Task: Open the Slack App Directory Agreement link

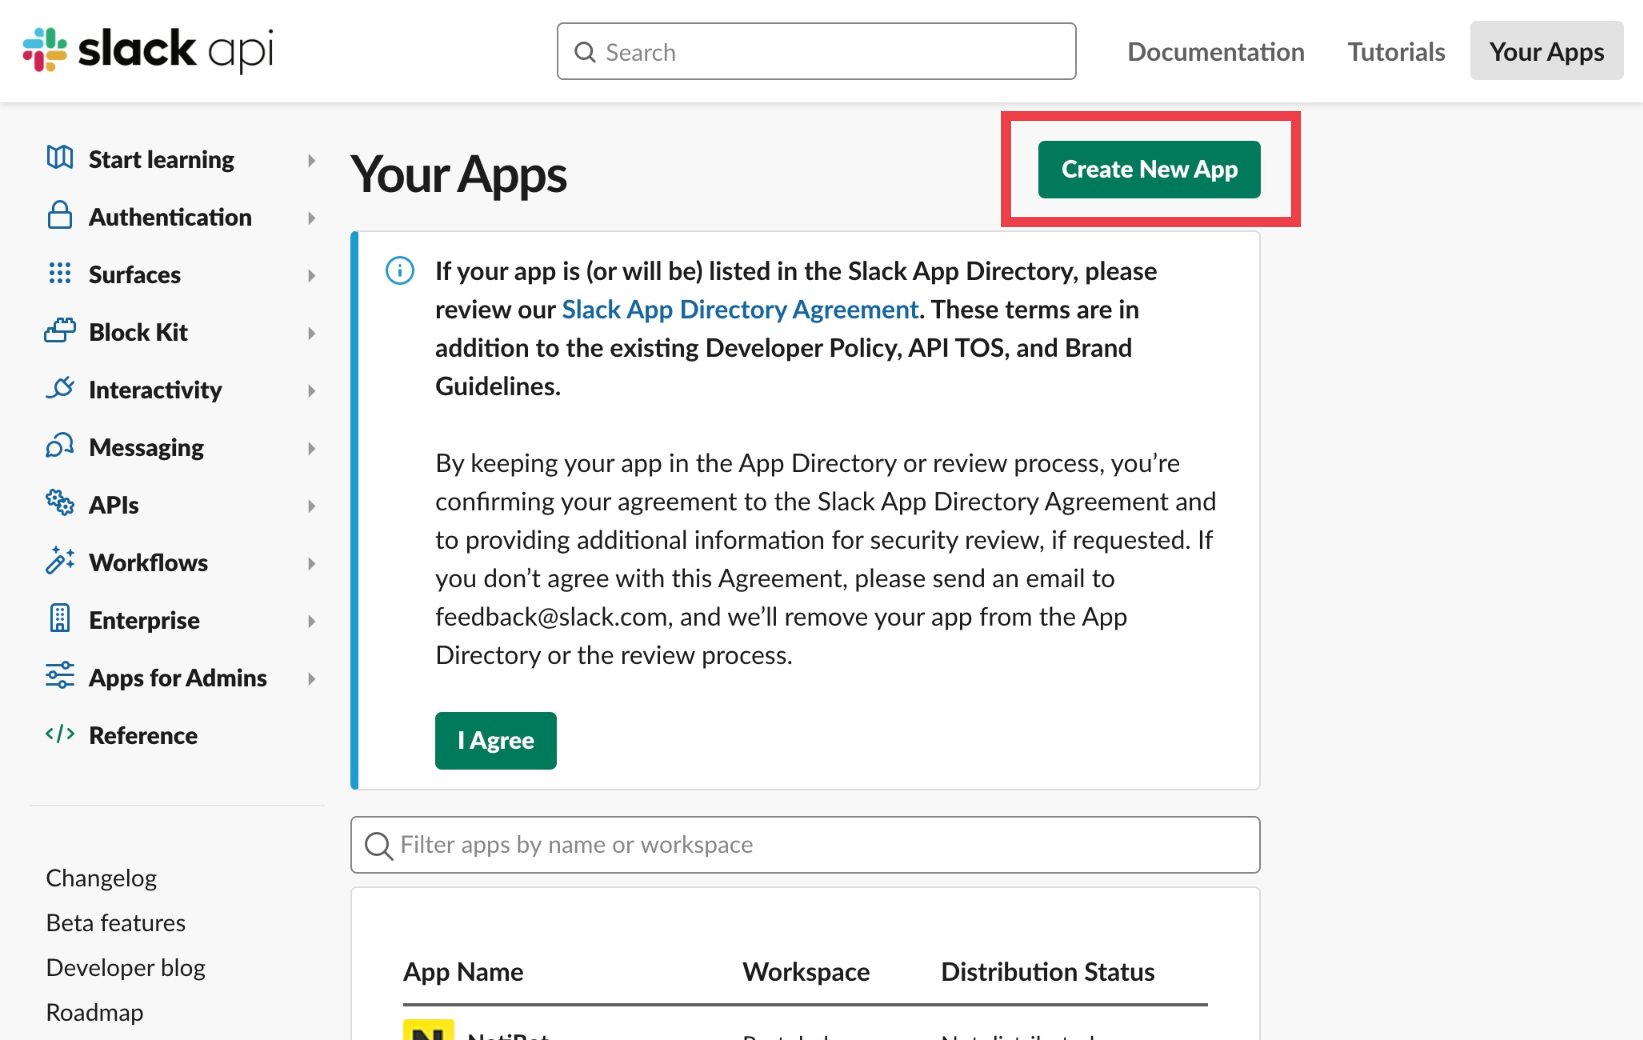Action: pyautogui.click(x=740, y=310)
